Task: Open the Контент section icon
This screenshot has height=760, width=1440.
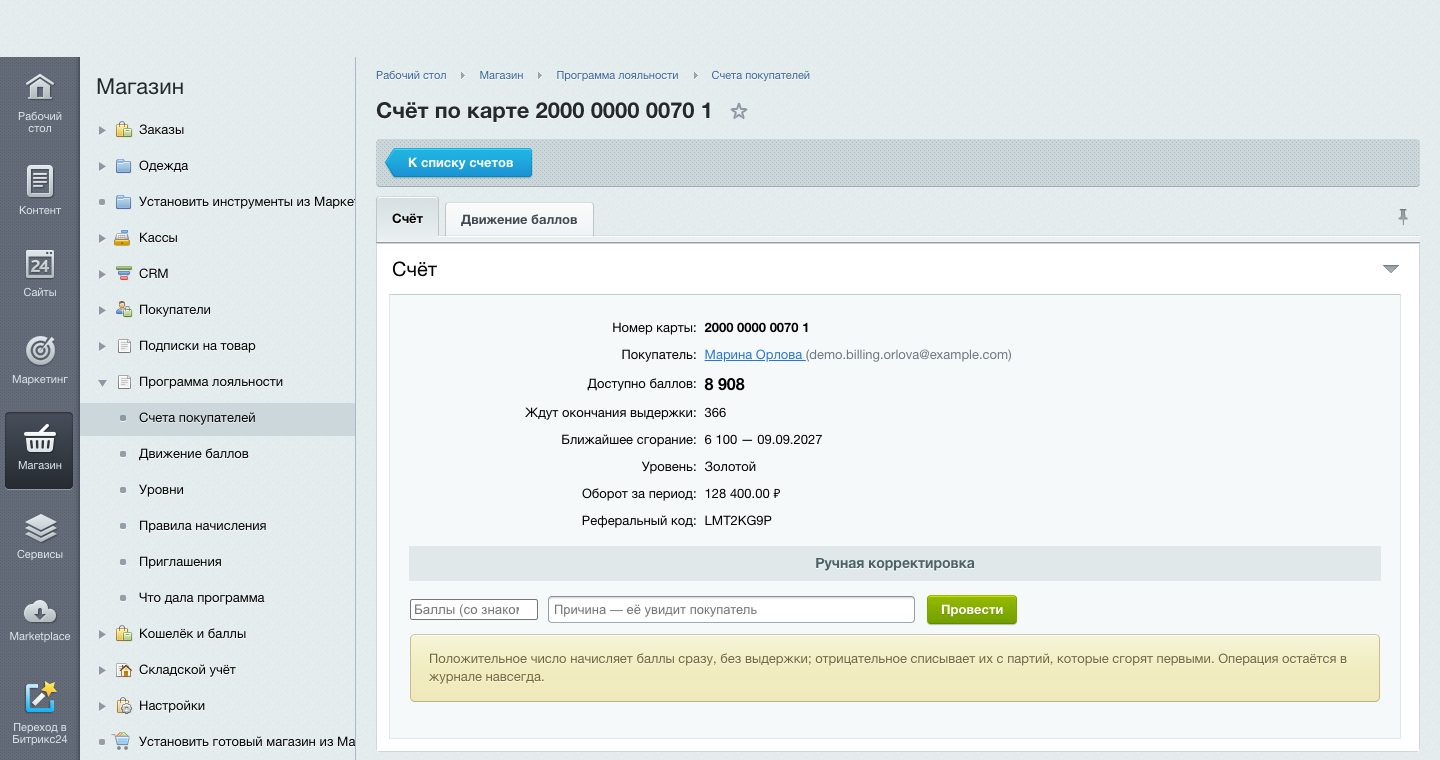Action: (x=39, y=181)
